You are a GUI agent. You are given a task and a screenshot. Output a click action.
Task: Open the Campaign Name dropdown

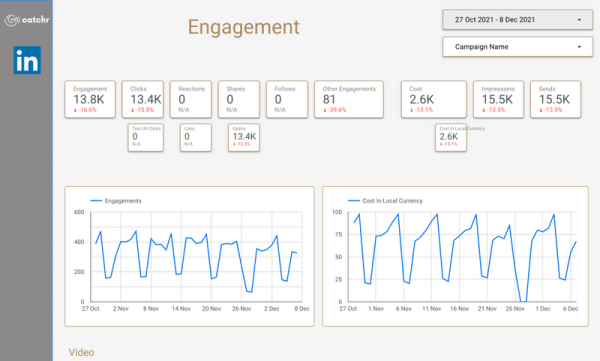tap(517, 47)
